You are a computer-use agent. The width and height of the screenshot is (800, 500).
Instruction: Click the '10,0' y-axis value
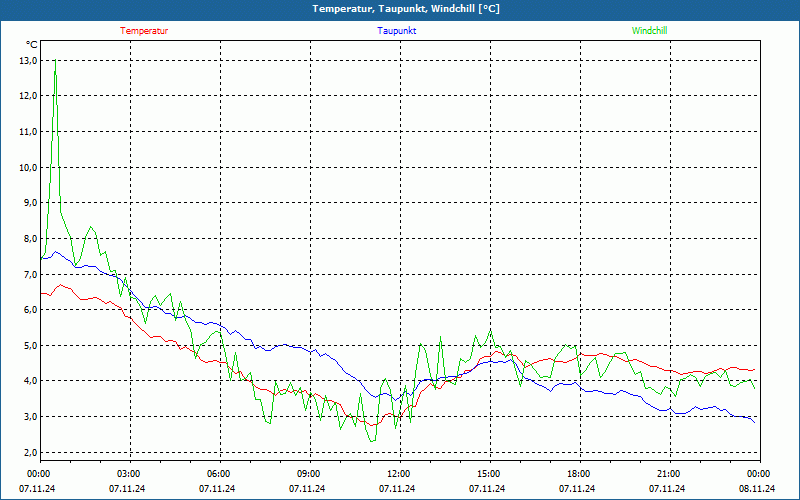(x=28, y=167)
